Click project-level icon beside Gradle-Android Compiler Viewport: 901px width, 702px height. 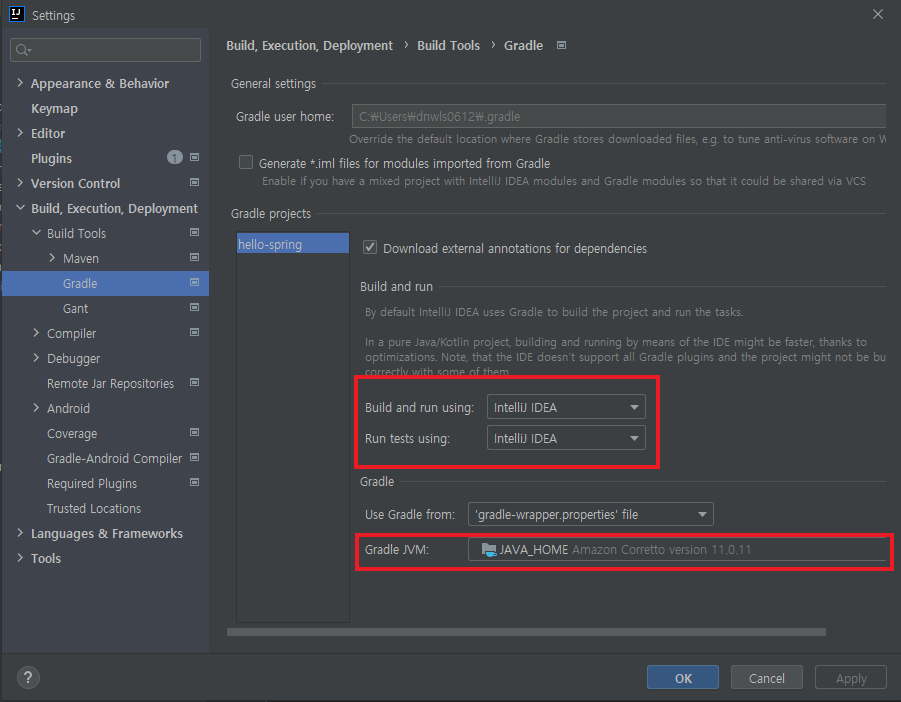pos(194,458)
